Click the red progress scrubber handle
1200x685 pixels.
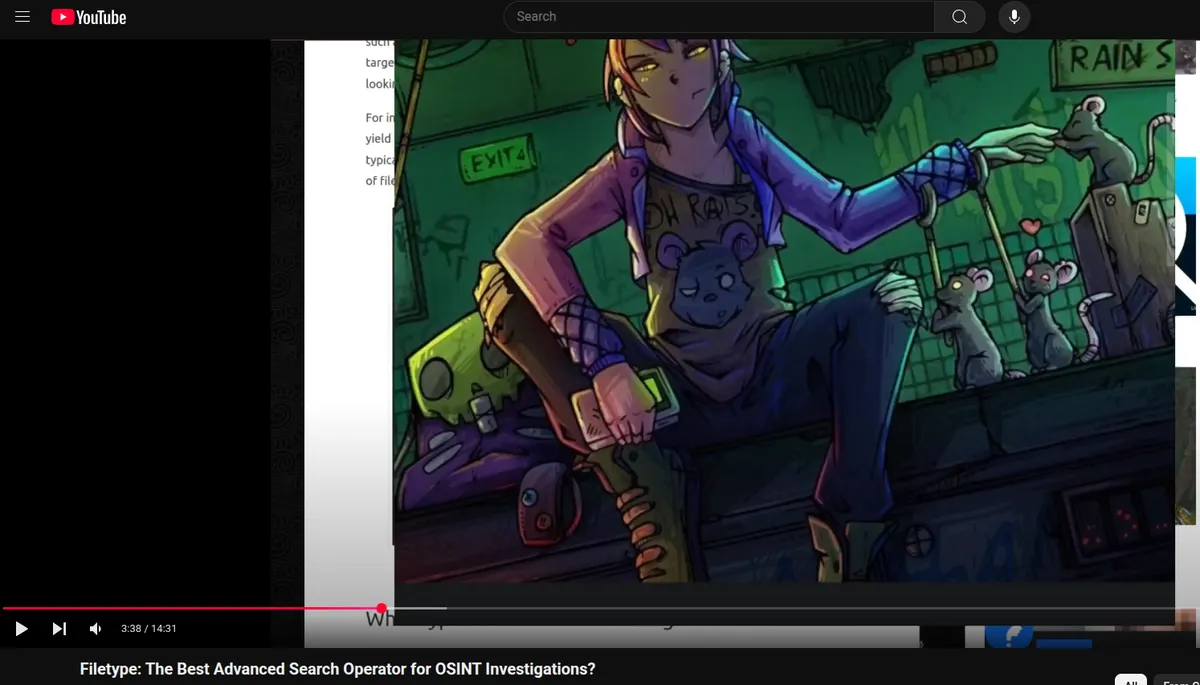coord(381,608)
